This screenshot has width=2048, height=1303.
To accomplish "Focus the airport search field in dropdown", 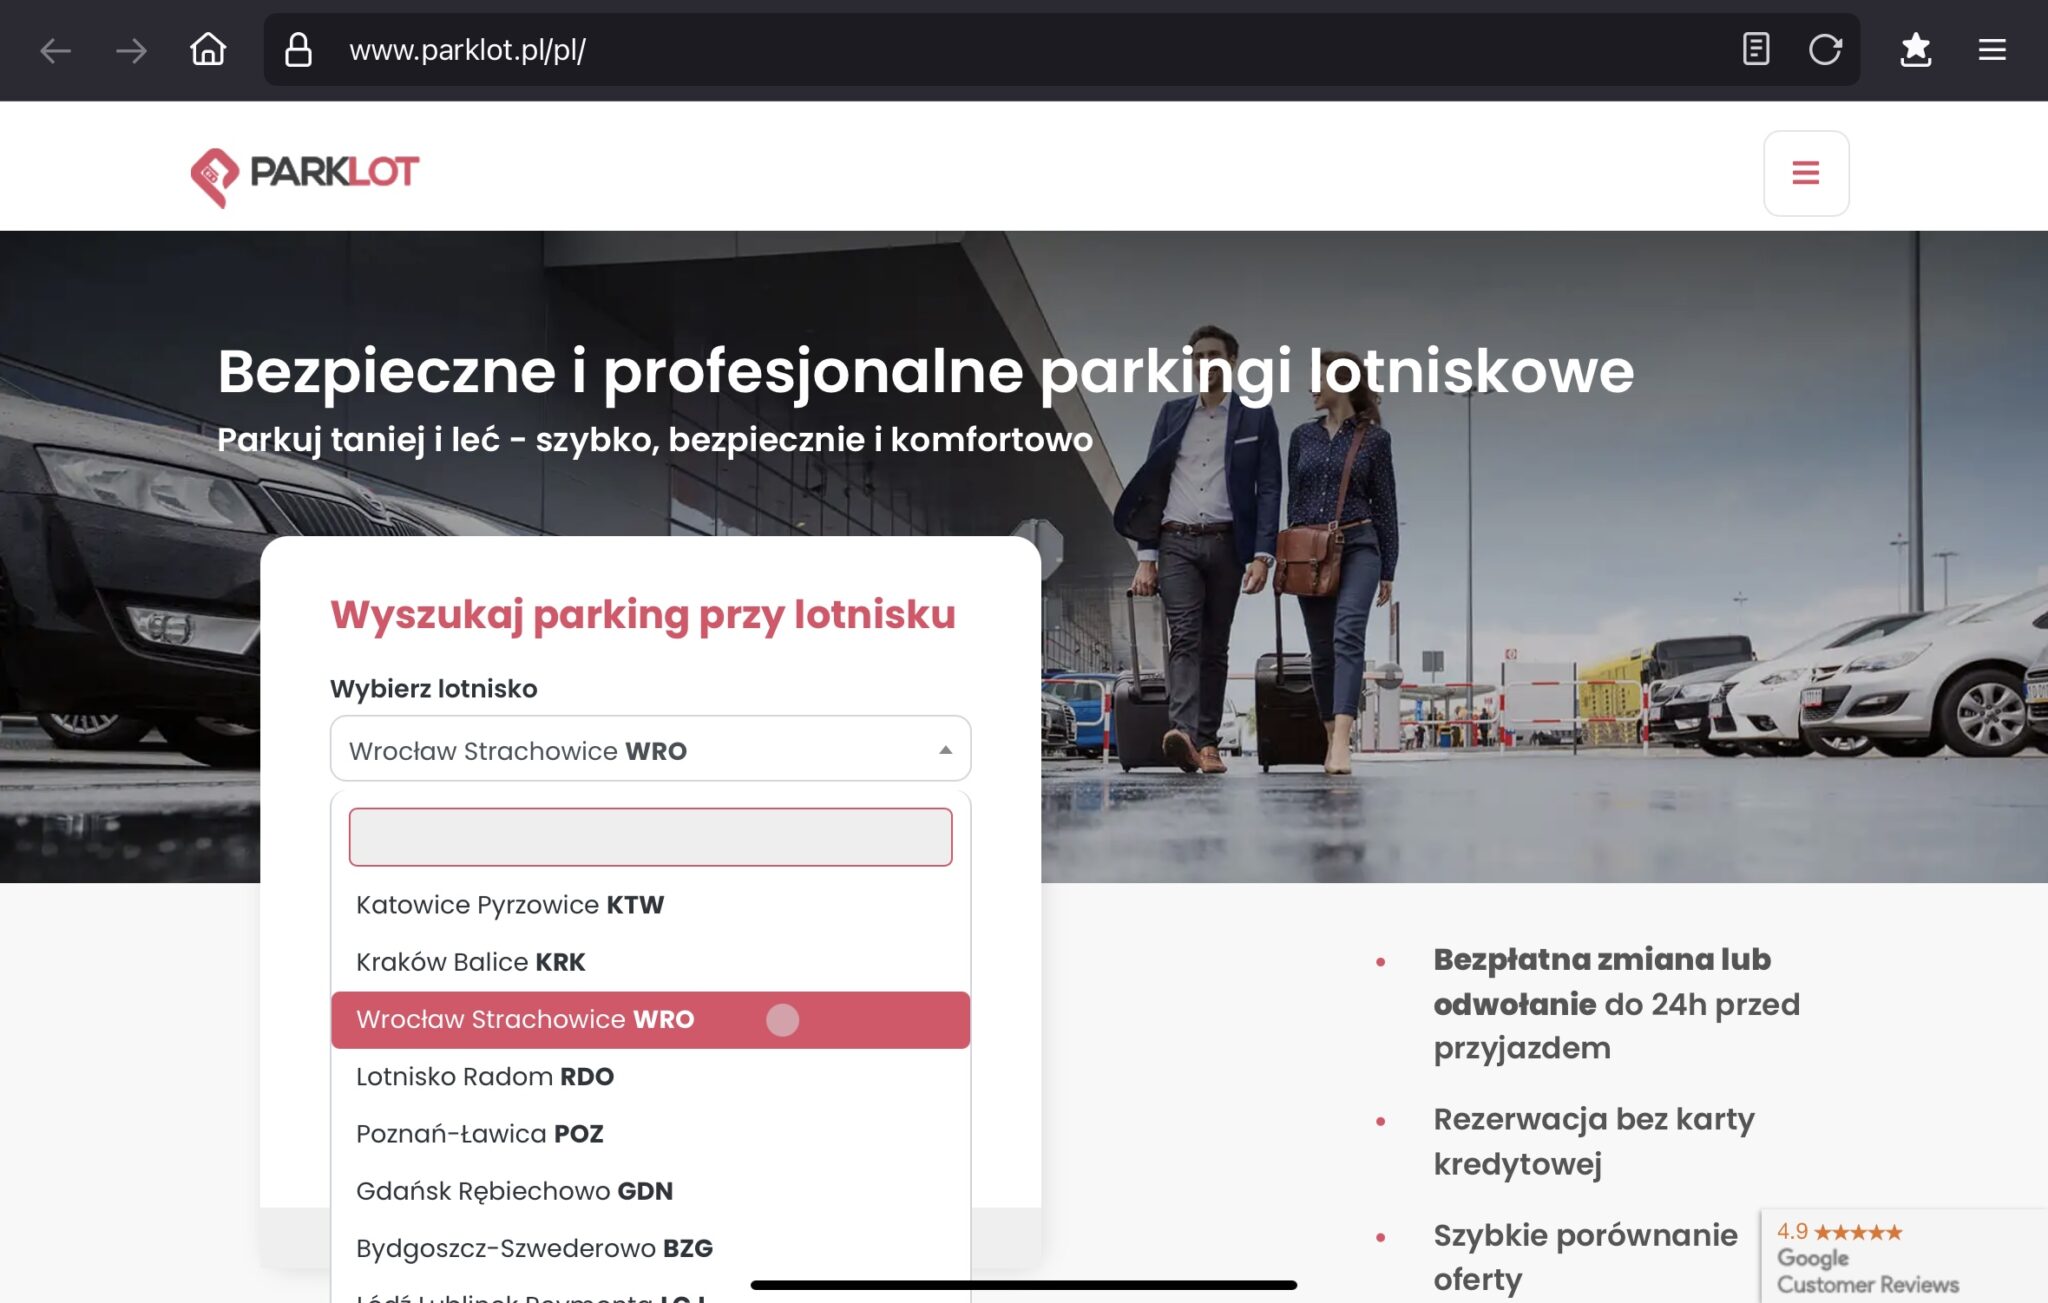I will coord(650,837).
